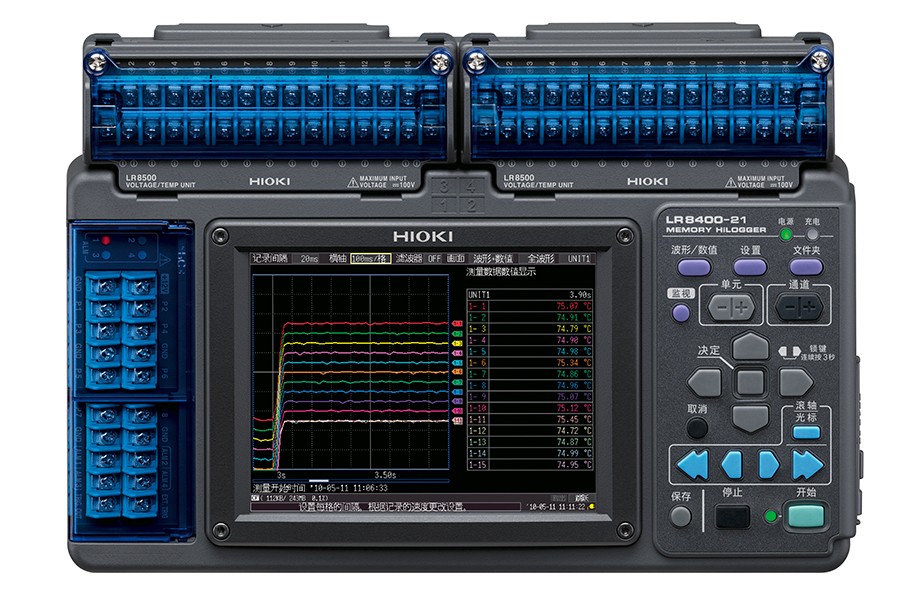
Task: Click the 3.50s time axis label
Action: click(385, 475)
